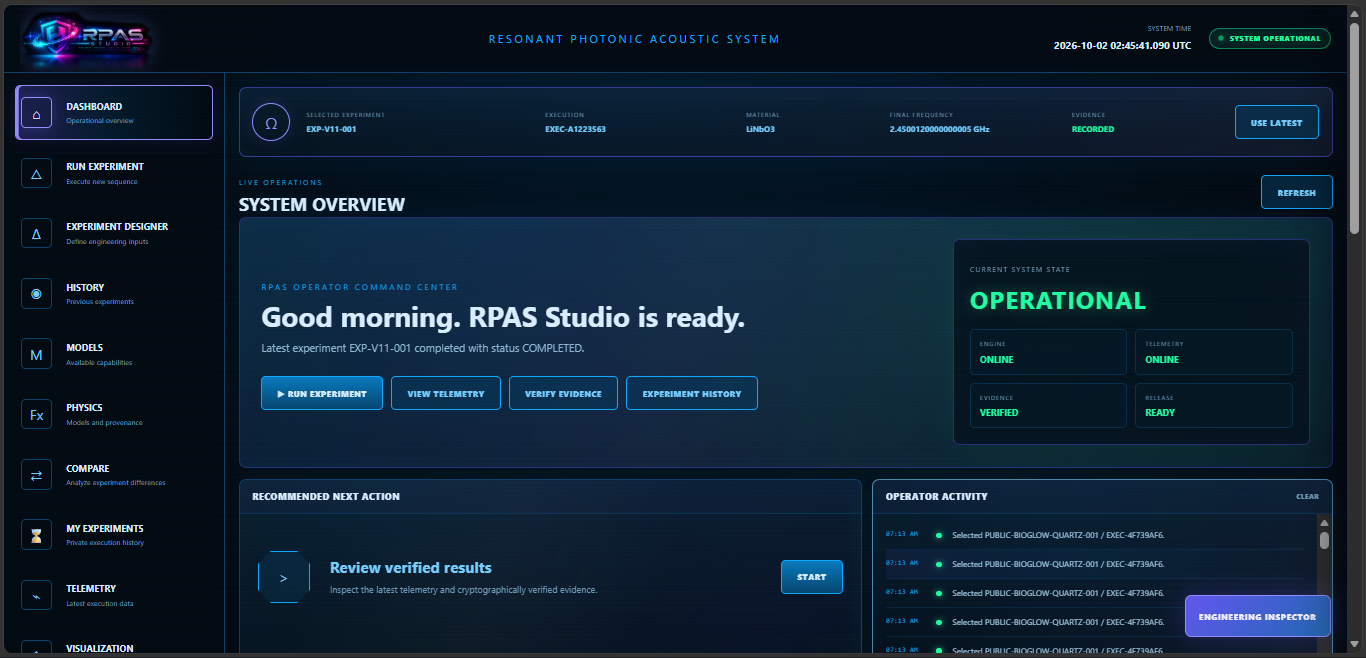Click the Telemetry bolt icon
Screen dimensions: 1366x658
pos(36,595)
